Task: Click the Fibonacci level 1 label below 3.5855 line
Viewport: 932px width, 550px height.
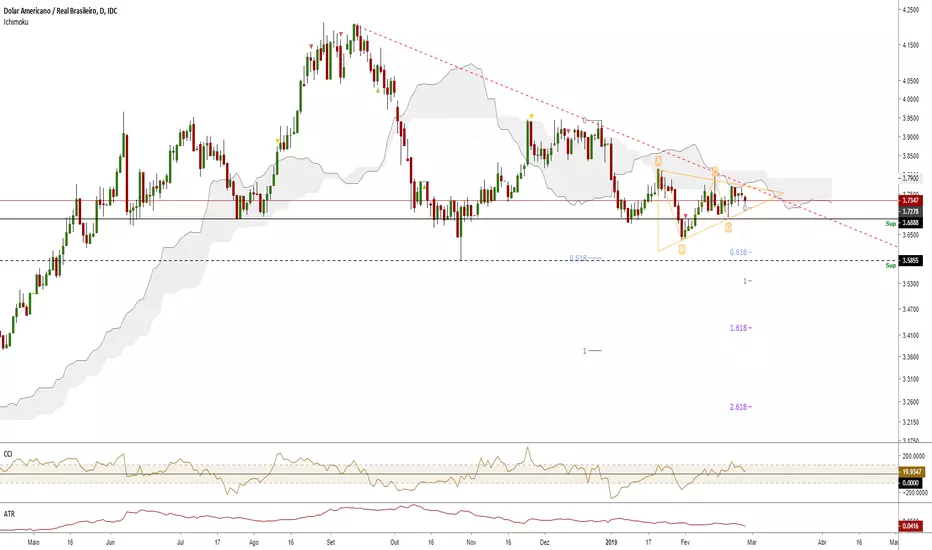Action: coord(745,281)
